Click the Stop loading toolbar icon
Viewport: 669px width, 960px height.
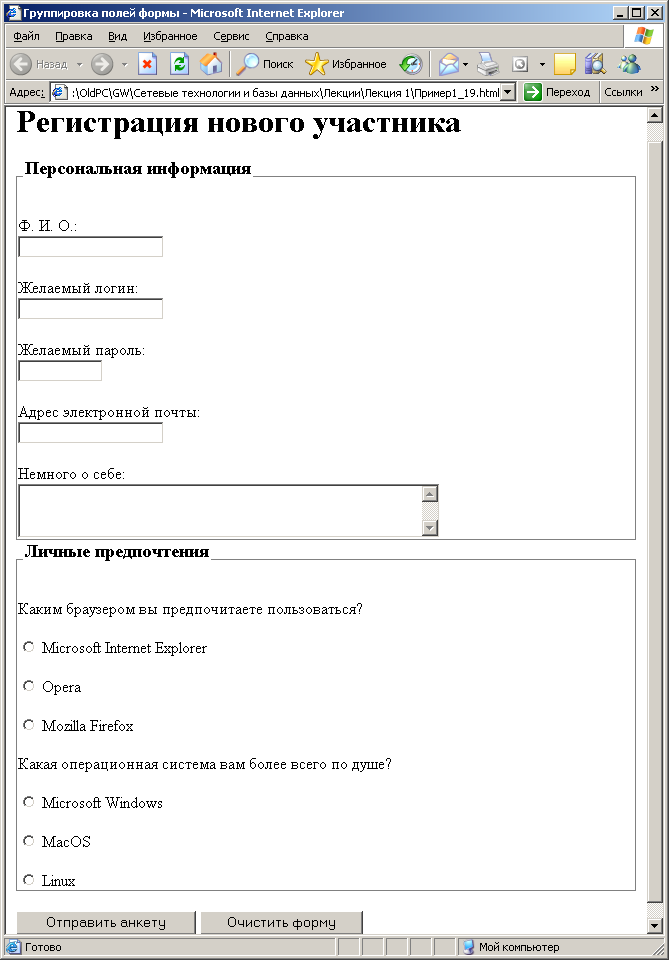point(148,64)
